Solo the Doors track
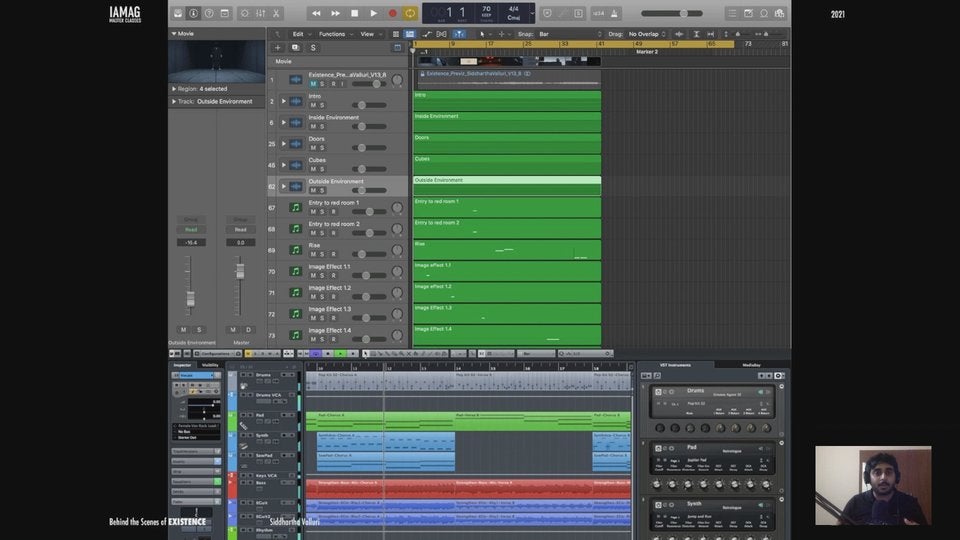The image size is (960, 540). [x=322, y=148]
